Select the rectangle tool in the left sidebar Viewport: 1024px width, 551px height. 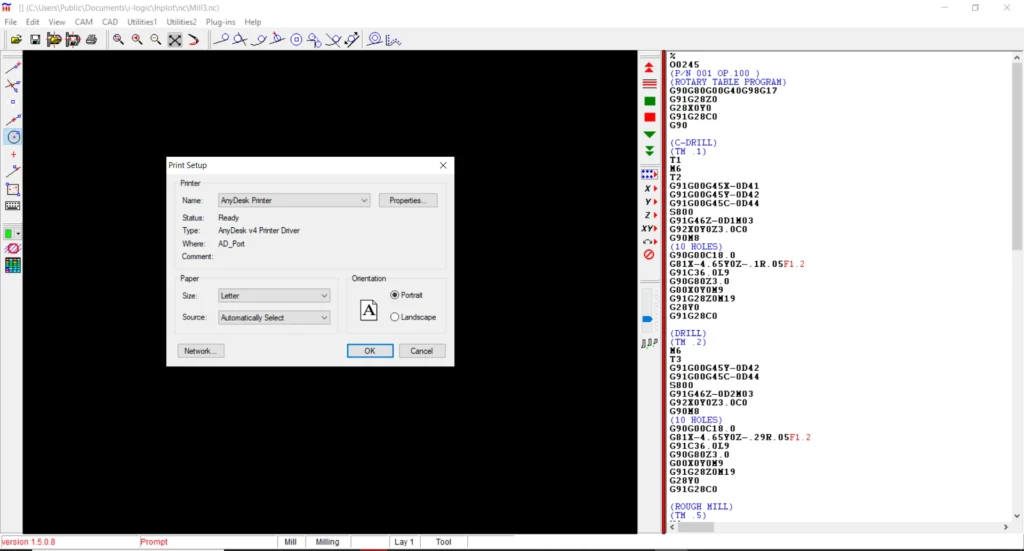[x=13, y=189]
